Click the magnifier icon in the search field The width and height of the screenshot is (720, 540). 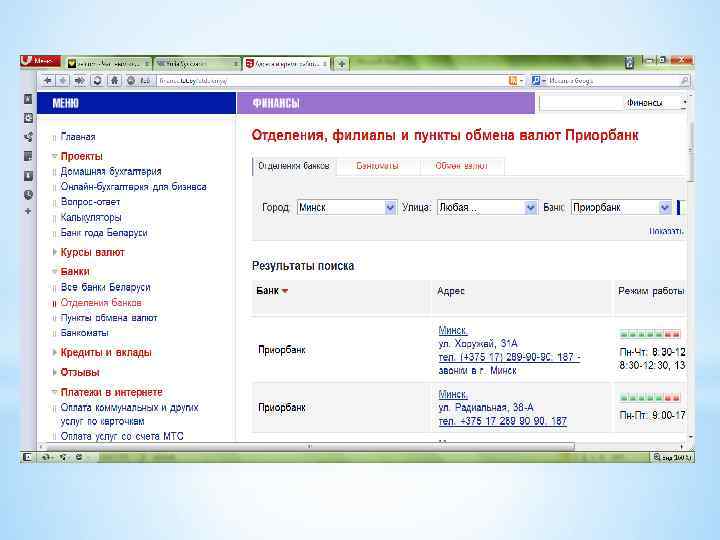[684, 81]
